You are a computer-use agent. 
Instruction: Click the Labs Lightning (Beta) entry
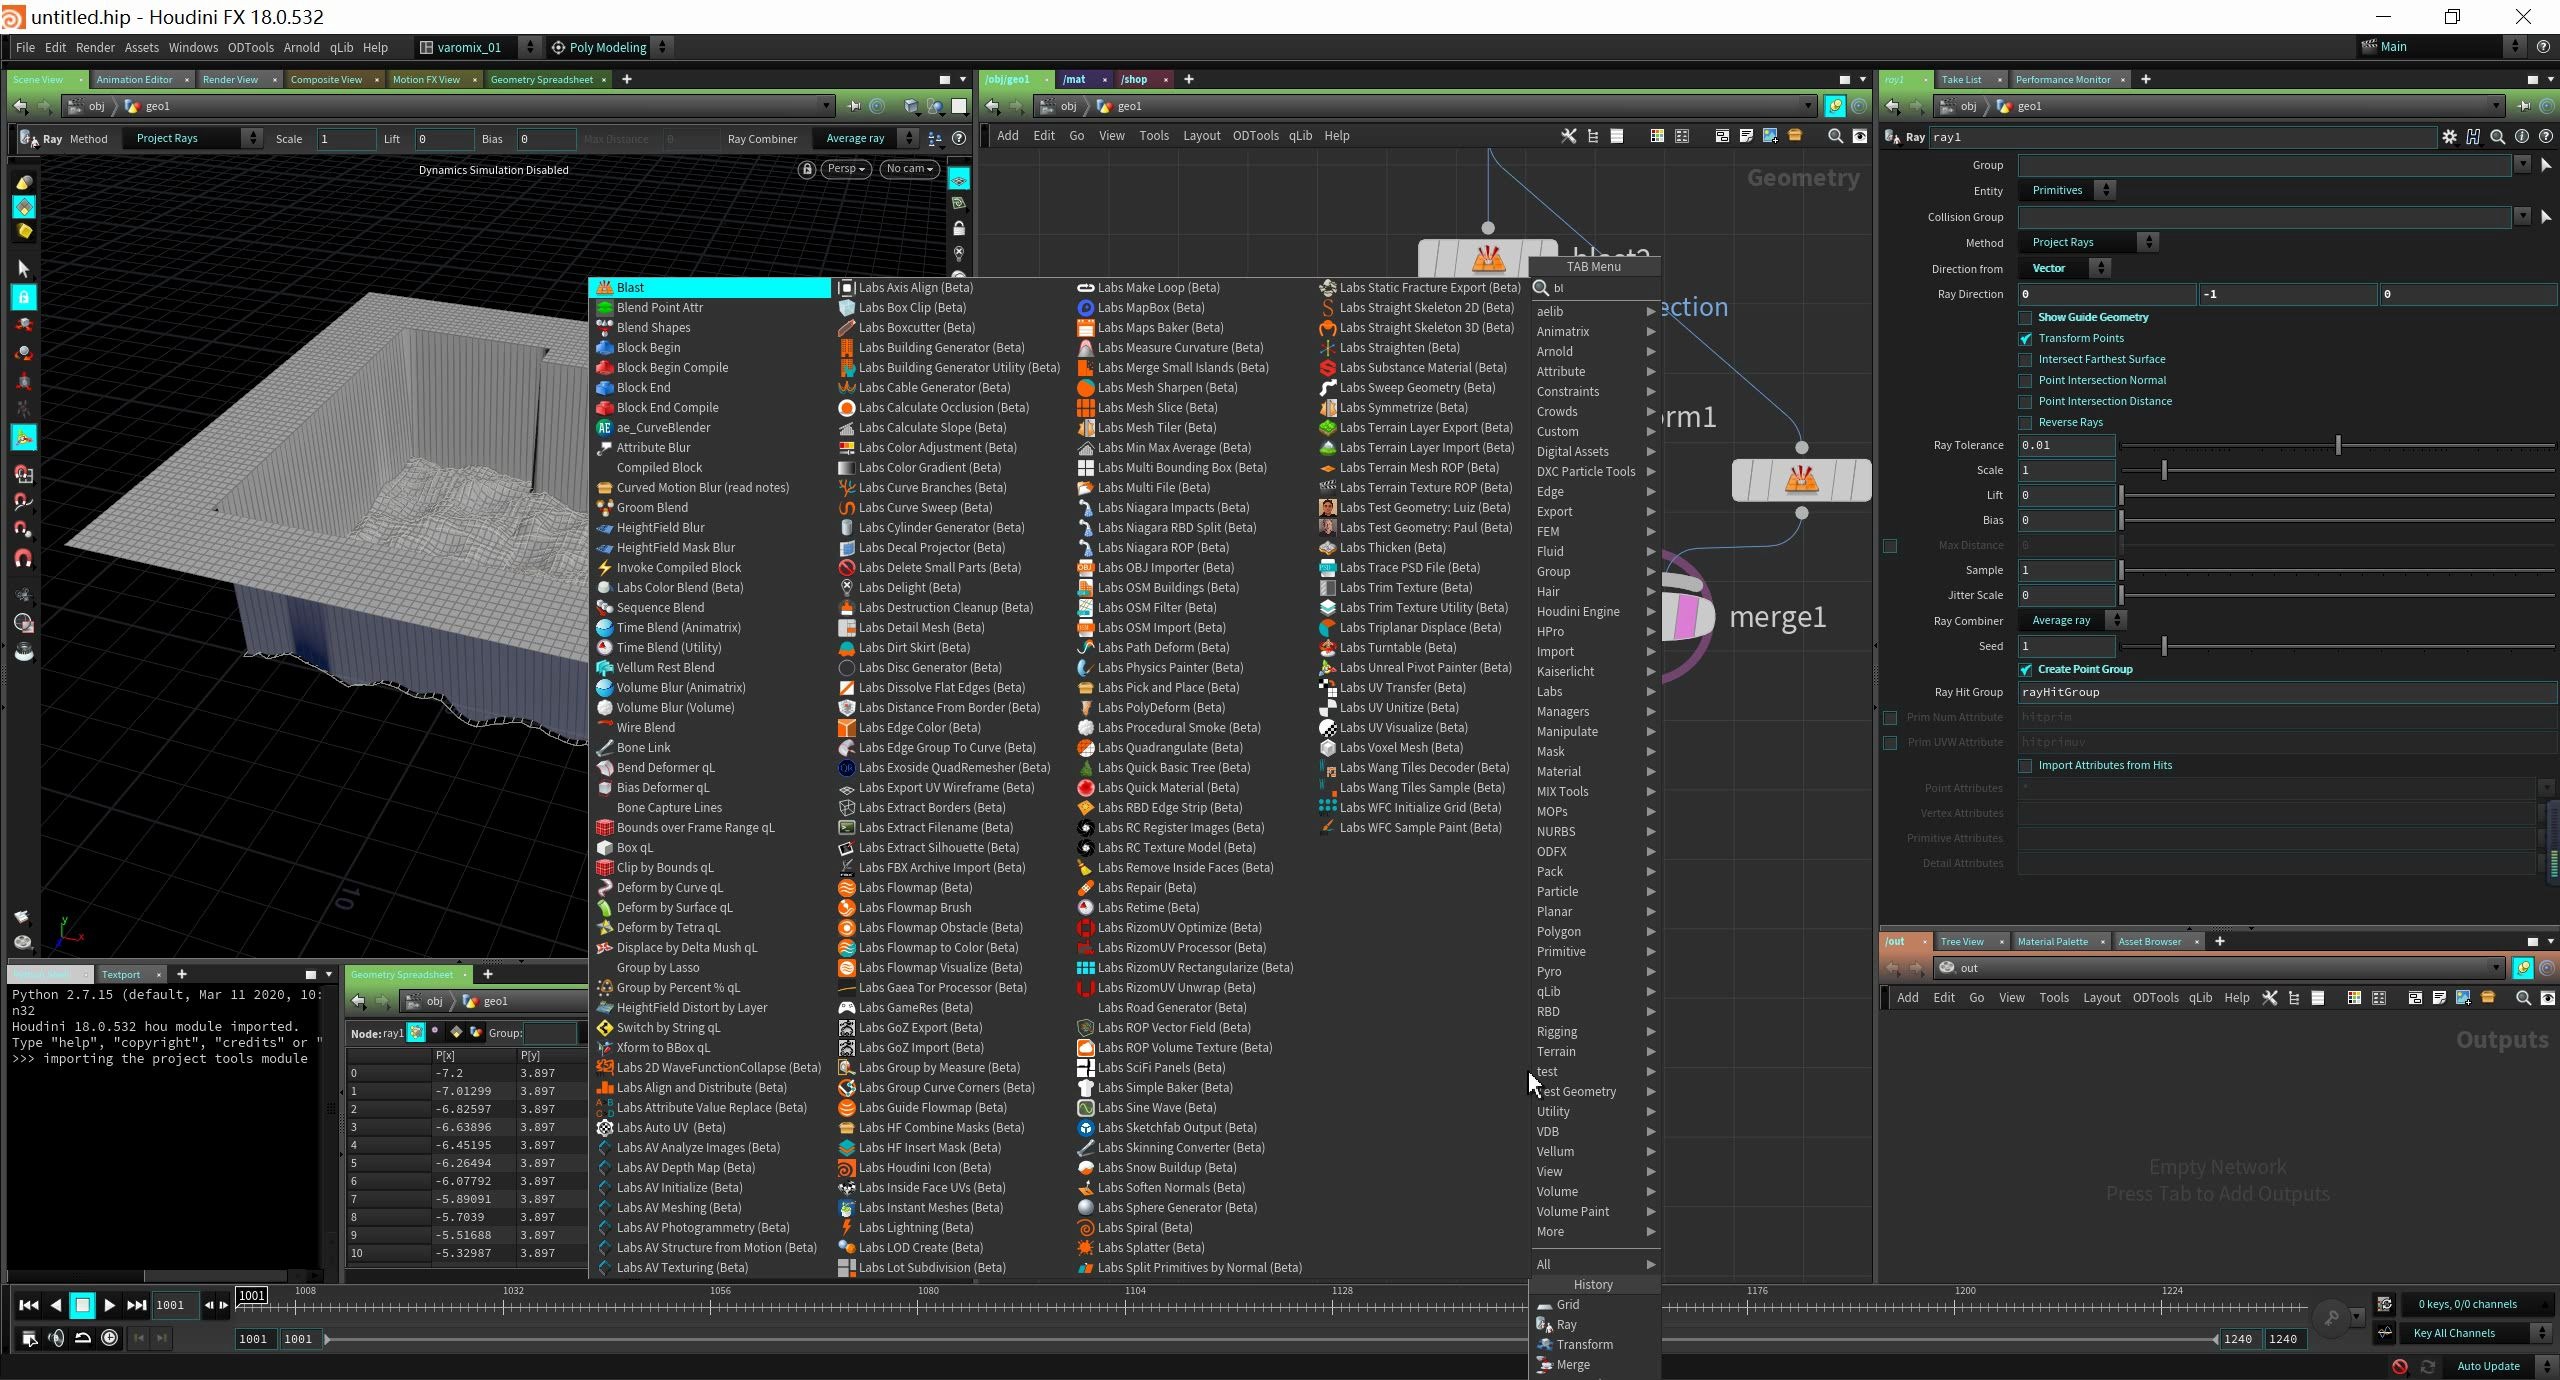tap(914, 1227)
